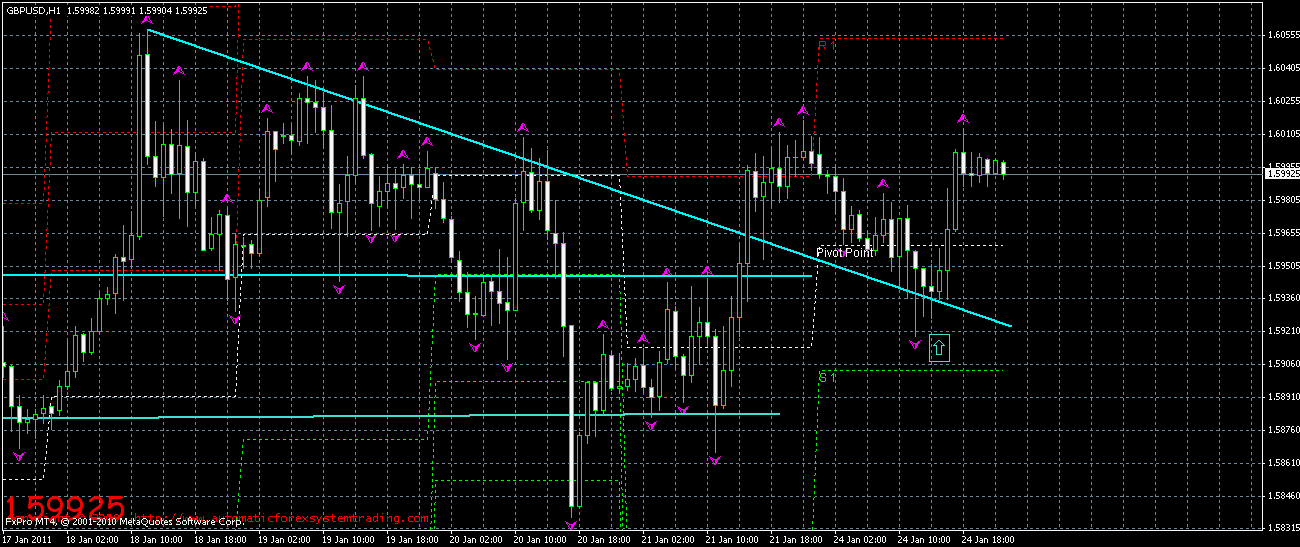Viewport: 1300px width, 547px height.
Task: Click the magenta fractal arrow atop the chart's highest candle
Action: click(x=147, y=19)
